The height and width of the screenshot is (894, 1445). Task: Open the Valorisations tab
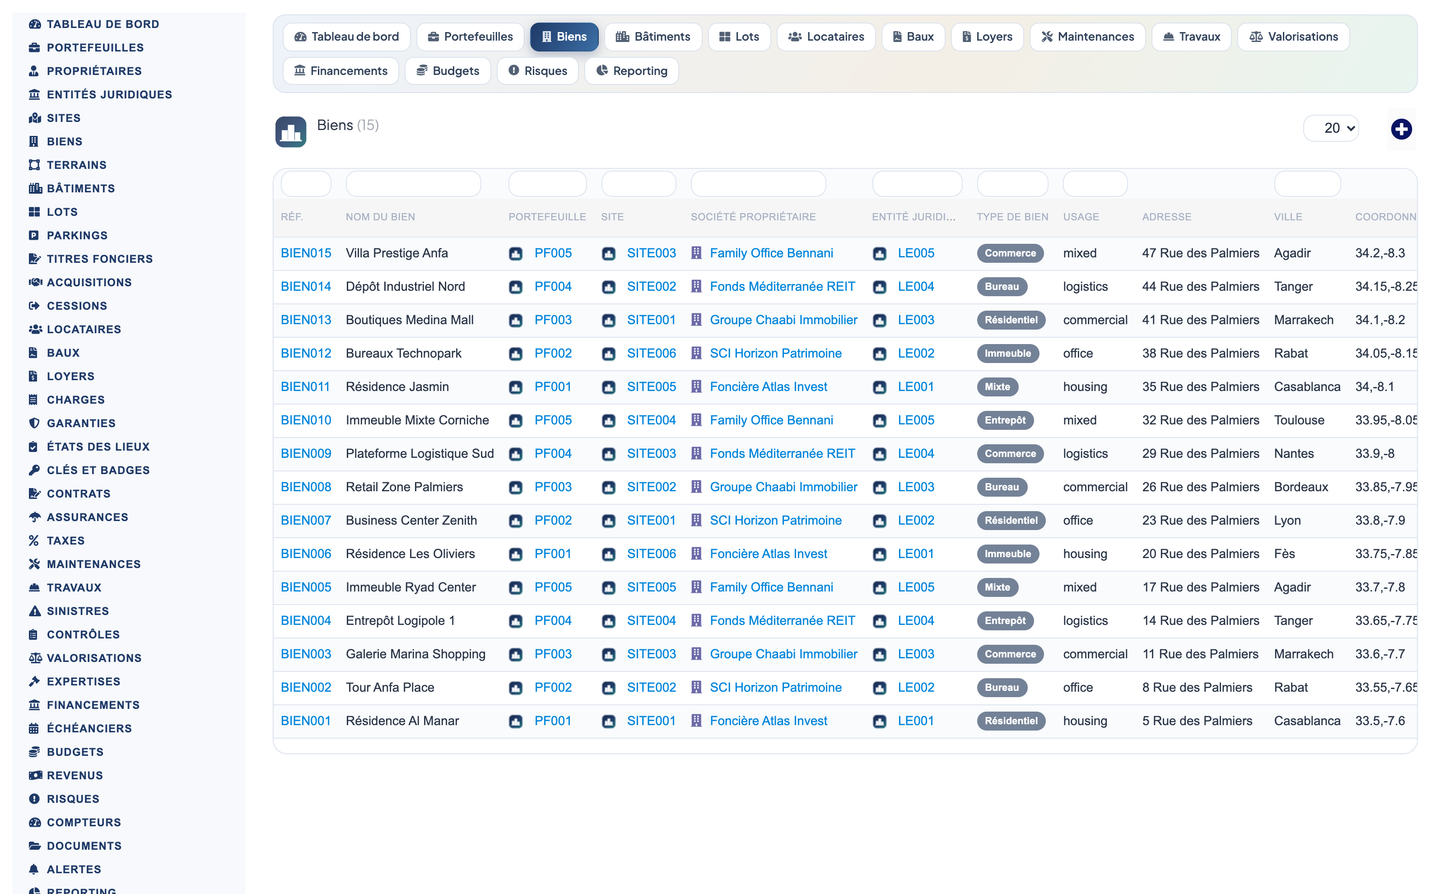coord(1294,37)
